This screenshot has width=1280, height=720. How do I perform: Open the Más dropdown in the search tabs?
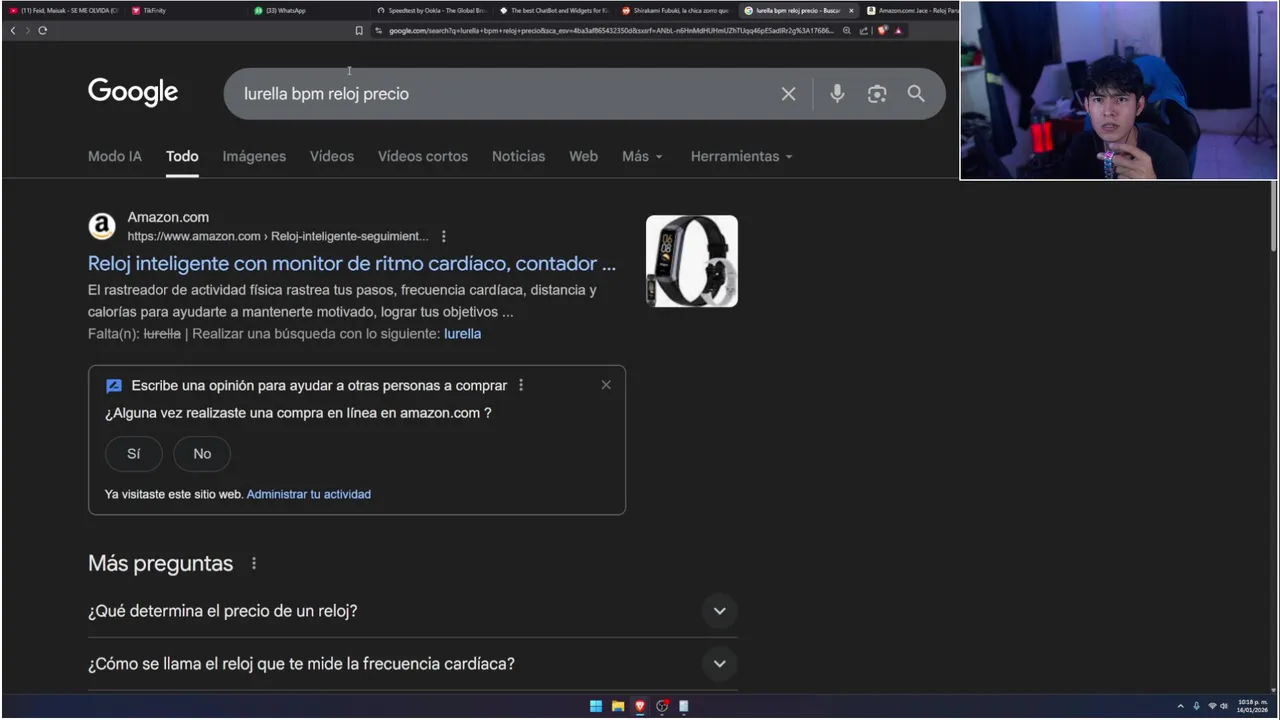point(642,156)
